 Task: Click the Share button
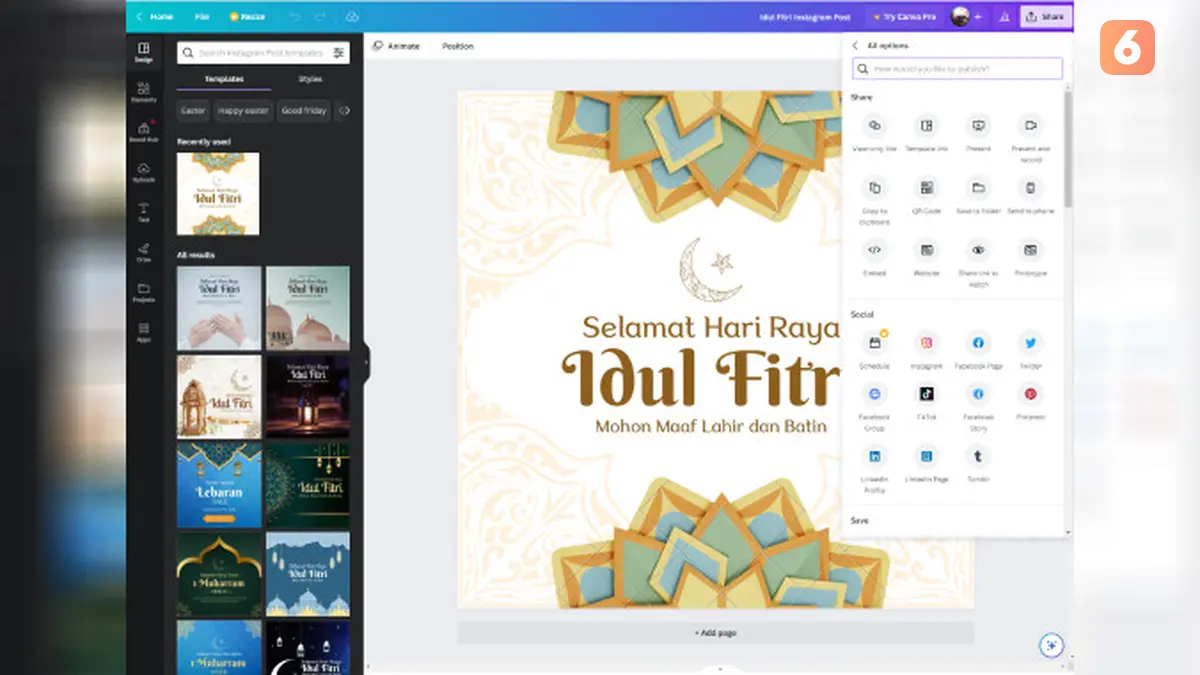(1045, 17)
